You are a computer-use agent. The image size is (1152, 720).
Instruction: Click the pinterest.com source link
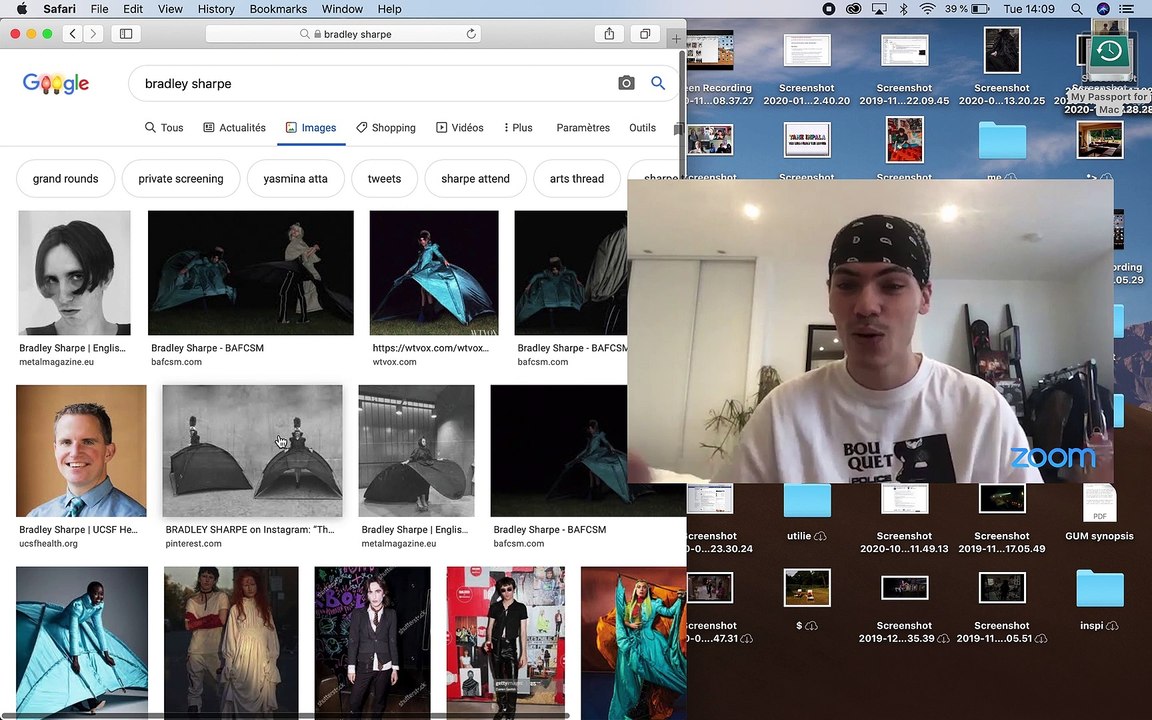193,544
